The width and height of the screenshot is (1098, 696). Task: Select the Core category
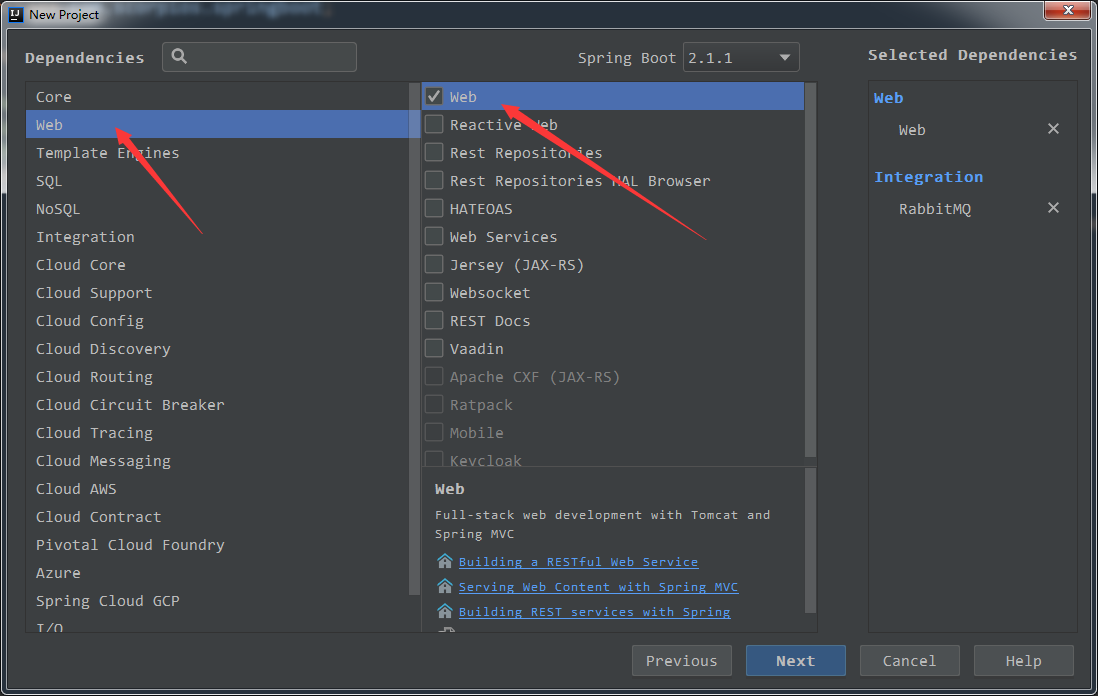point(218,97)
